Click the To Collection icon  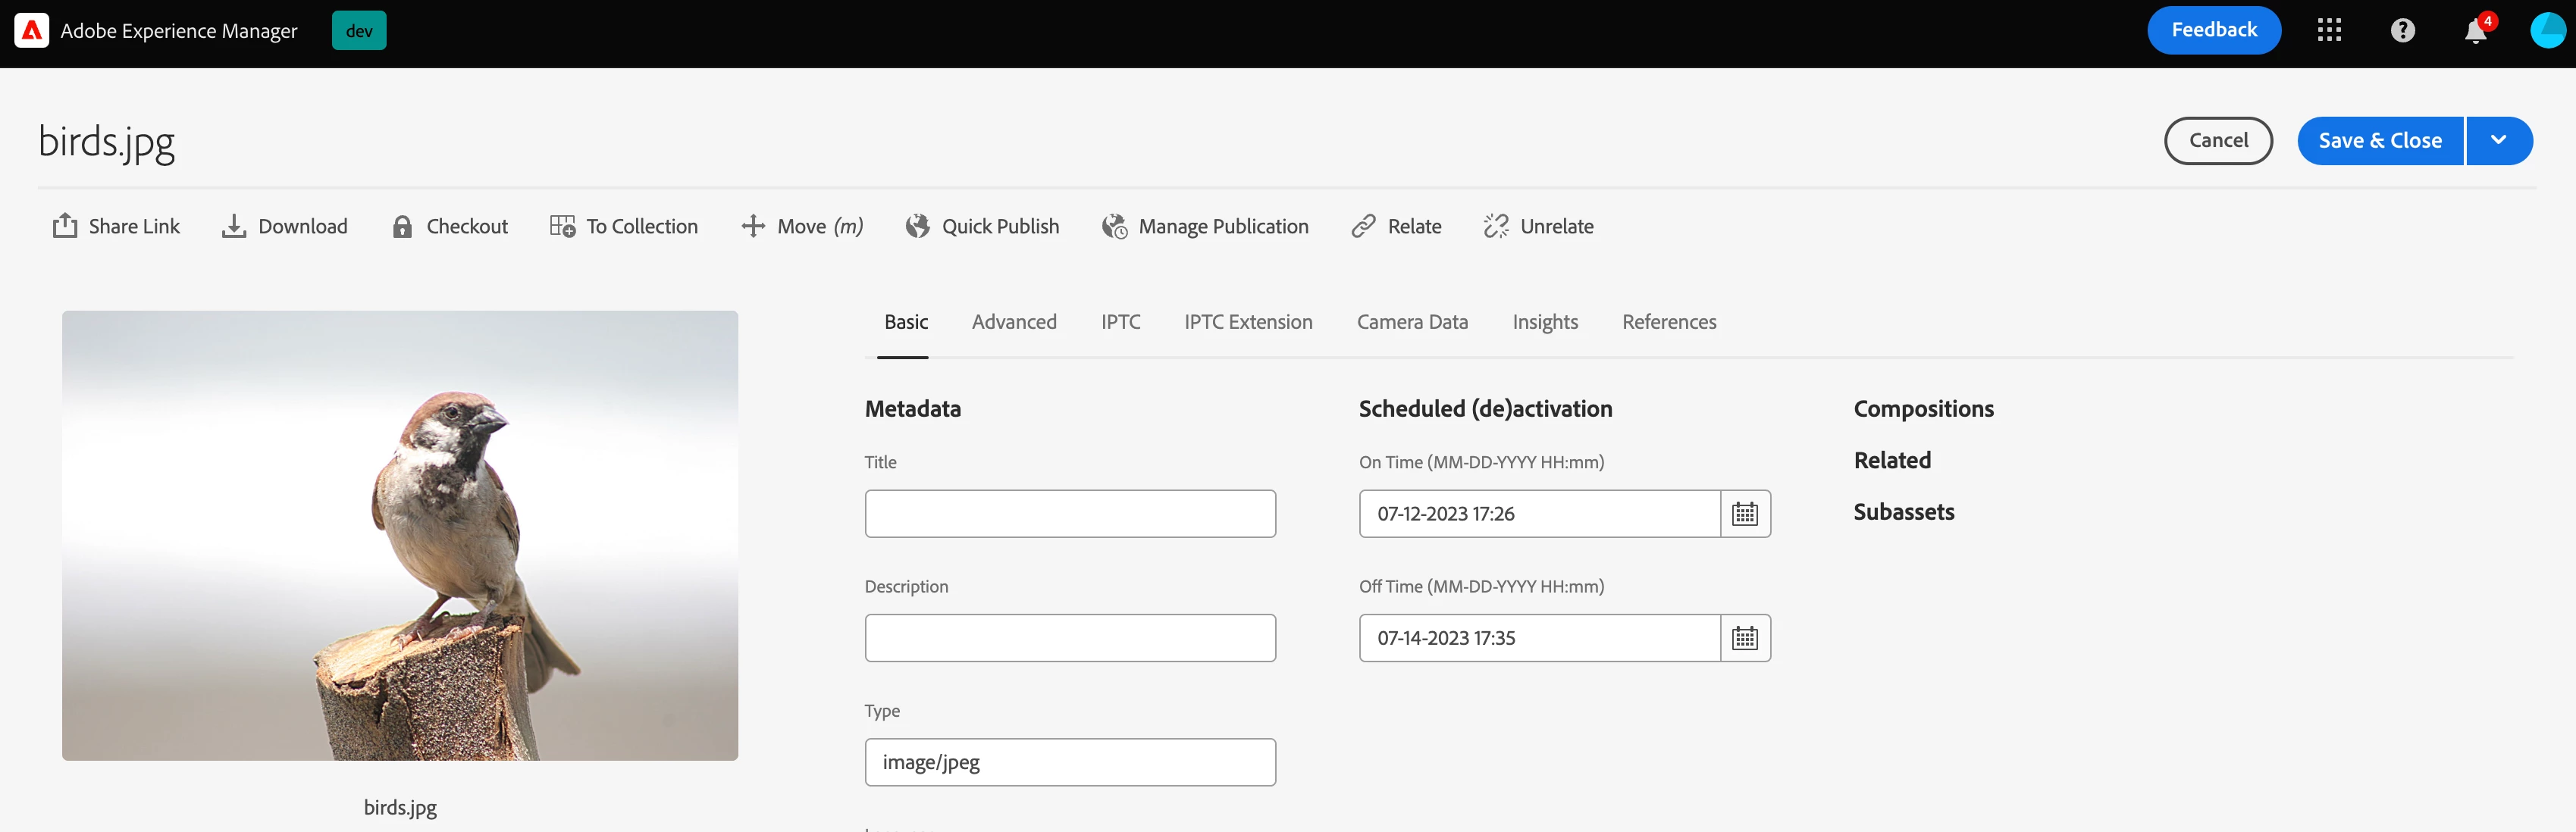562,226
